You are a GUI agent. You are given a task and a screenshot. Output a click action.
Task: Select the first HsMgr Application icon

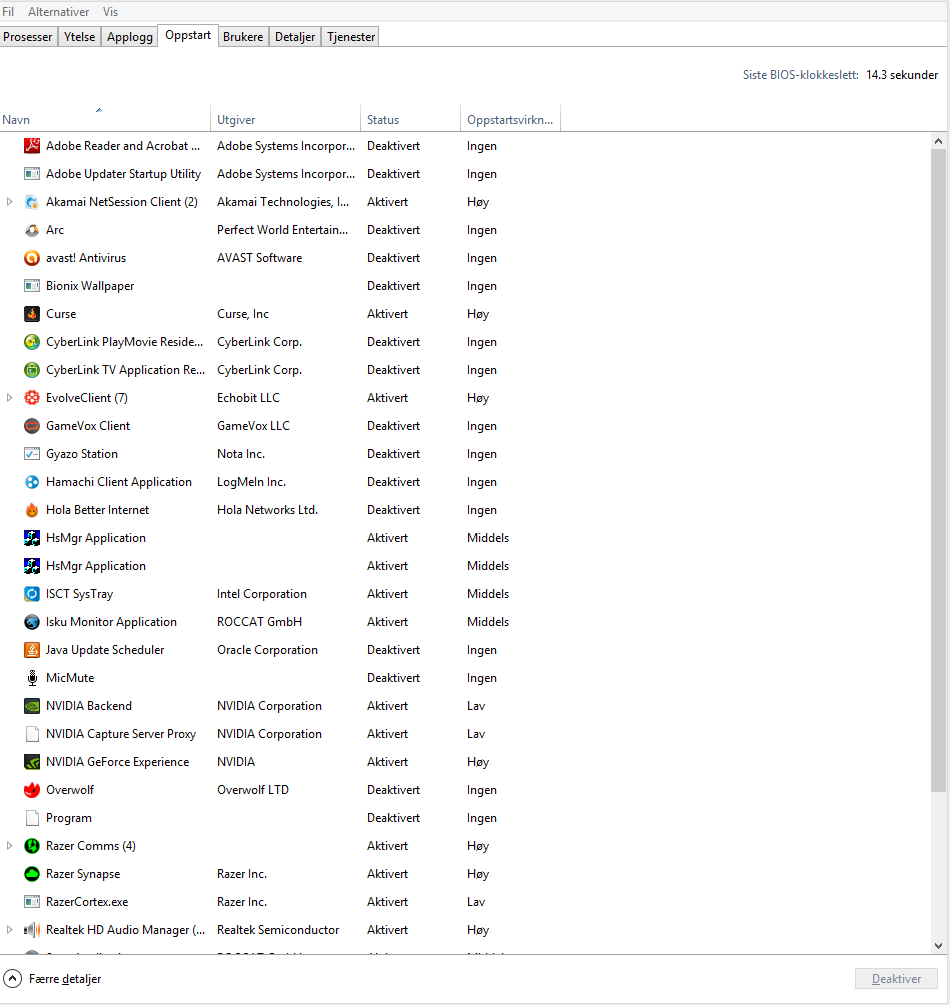pyautogui.click(x=32, y=538)
